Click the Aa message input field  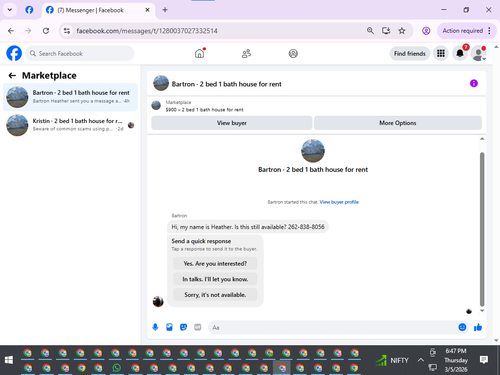pyautogui.click(x=333, y=327)
